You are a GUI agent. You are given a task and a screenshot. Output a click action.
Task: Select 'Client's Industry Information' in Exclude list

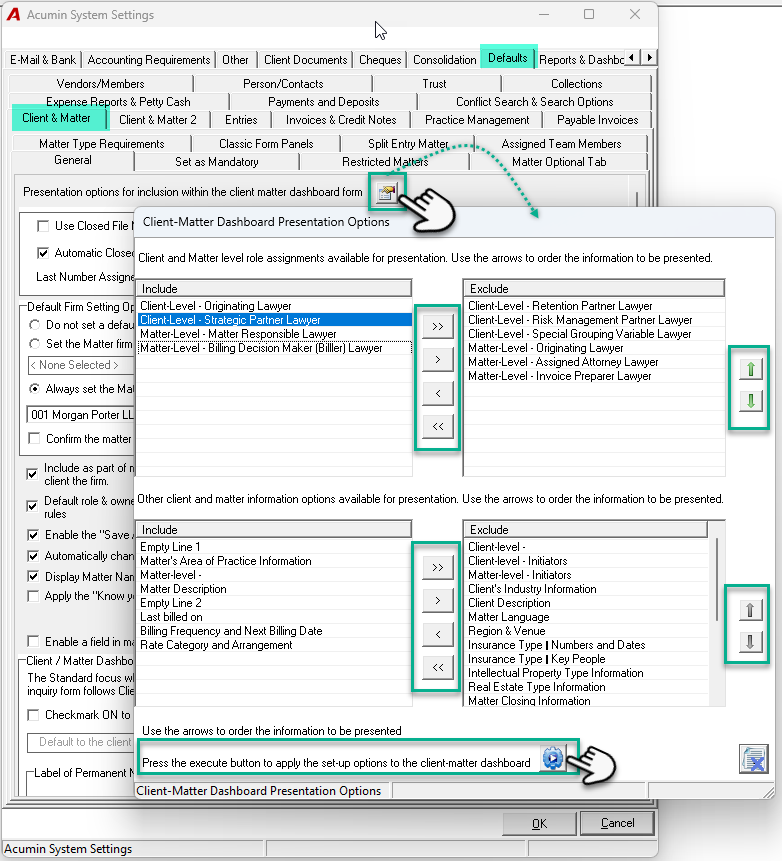tap(586, 589)
